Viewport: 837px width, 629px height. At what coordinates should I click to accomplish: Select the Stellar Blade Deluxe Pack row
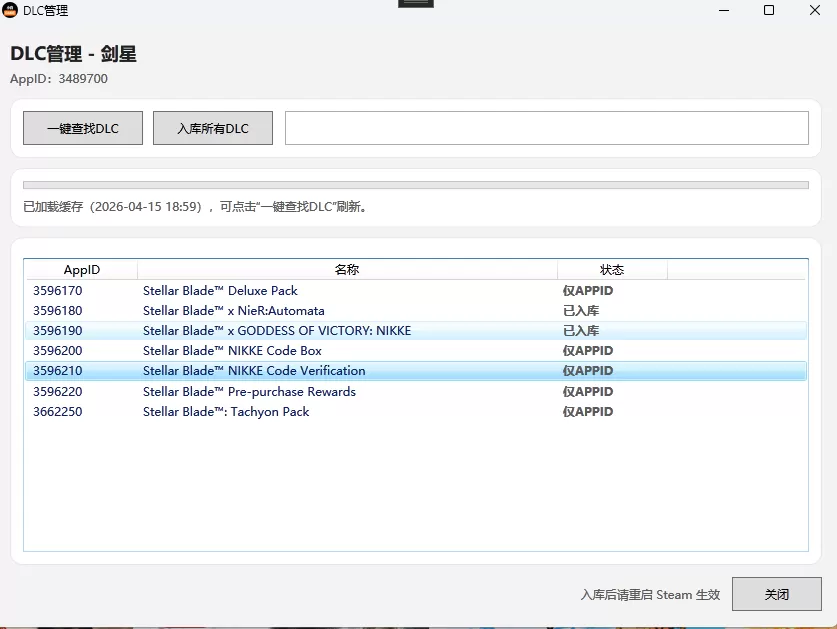220,291
